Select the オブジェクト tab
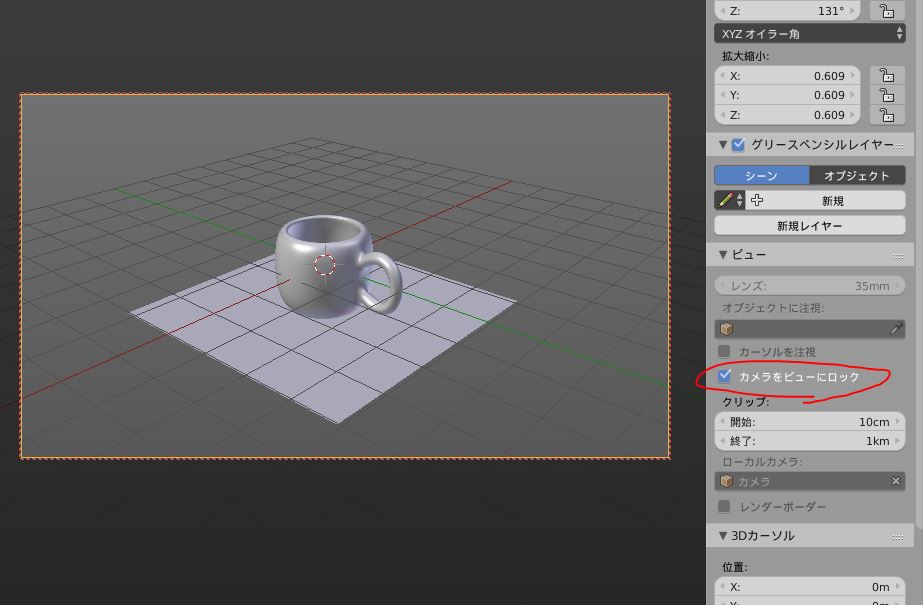 pyautogui.click(x=856, y=175)
